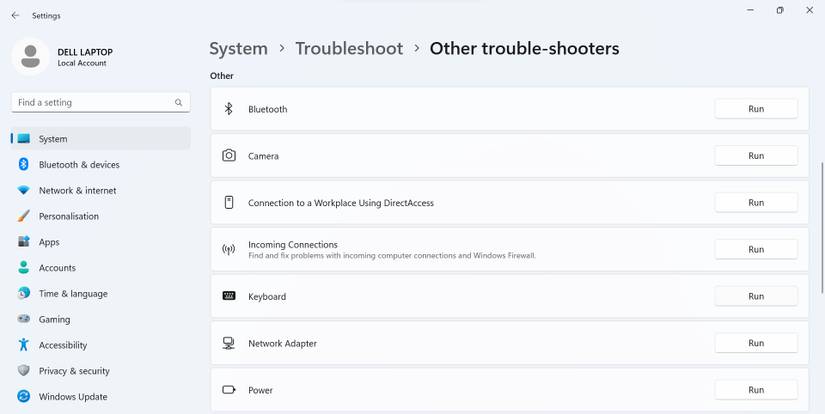Open Bluetooth & devices settings
Viewport: 825px width, 414px height.
79,165
